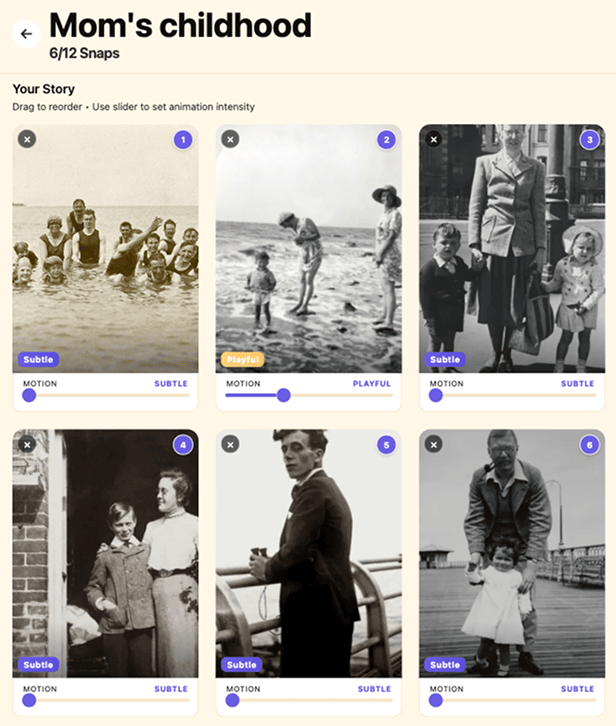The image size is (616, 726).
Task: Remove snap 3 with the X icon
Action: [x=434, y=139]
